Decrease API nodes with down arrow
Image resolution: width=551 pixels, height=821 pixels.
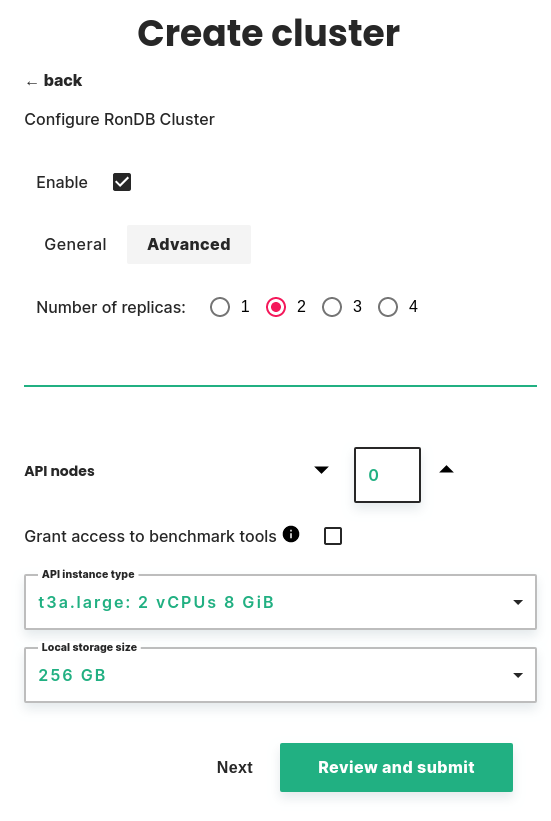[x=321, y=470]
